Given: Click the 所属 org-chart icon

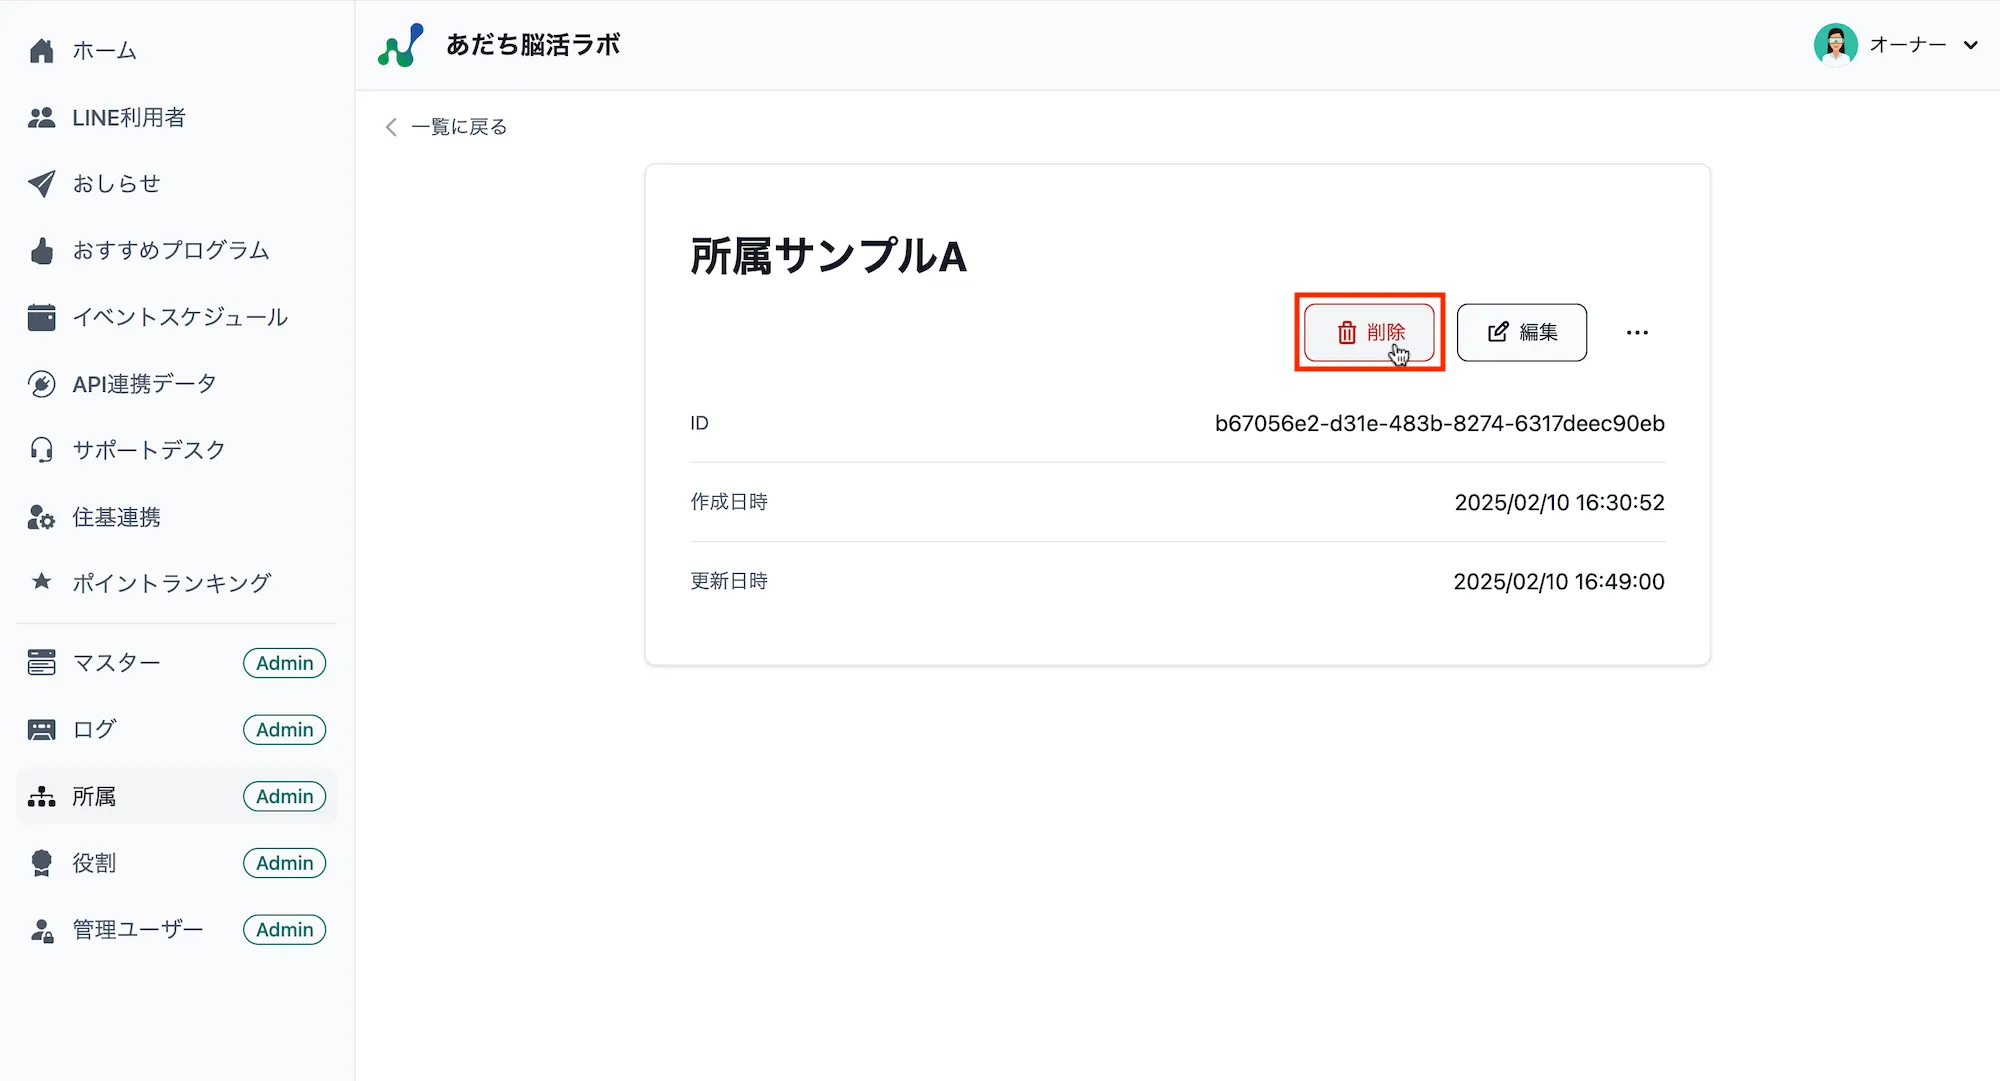Looking at the screenshot, I should click(x=41, y=796).
